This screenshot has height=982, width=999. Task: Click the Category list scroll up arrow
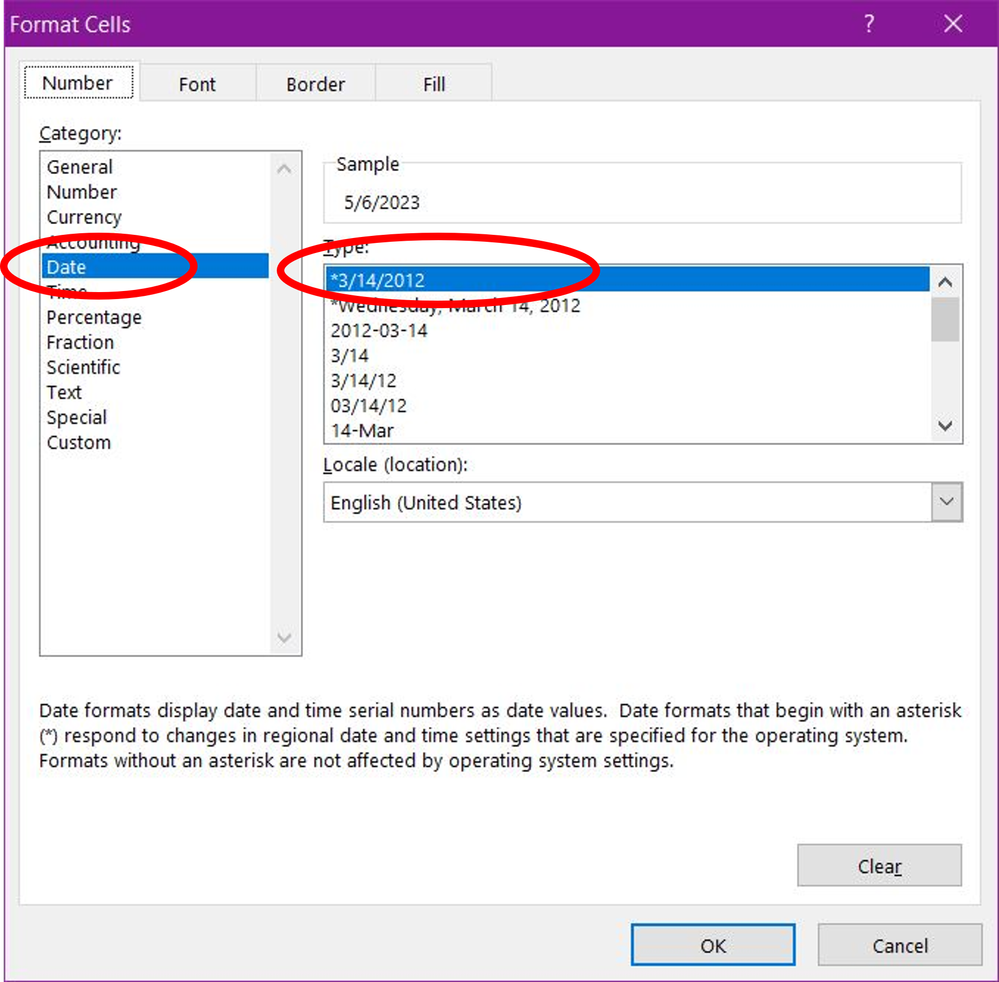[285, 169]
